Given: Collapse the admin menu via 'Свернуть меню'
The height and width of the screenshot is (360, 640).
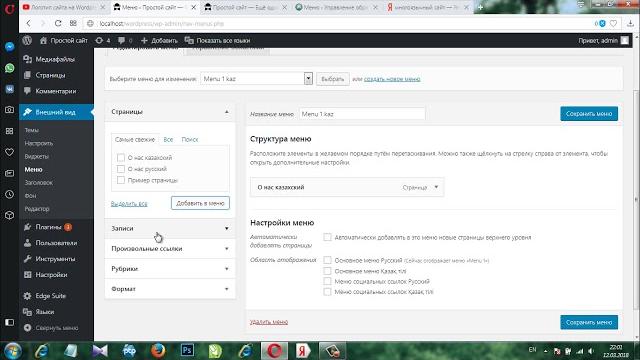Looking at the screenshot, I should (x=51, y=328).
